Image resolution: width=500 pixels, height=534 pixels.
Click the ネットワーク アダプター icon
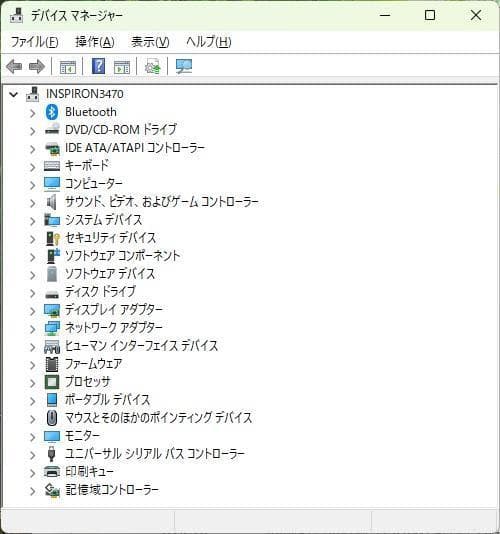(x=52, y=328)
